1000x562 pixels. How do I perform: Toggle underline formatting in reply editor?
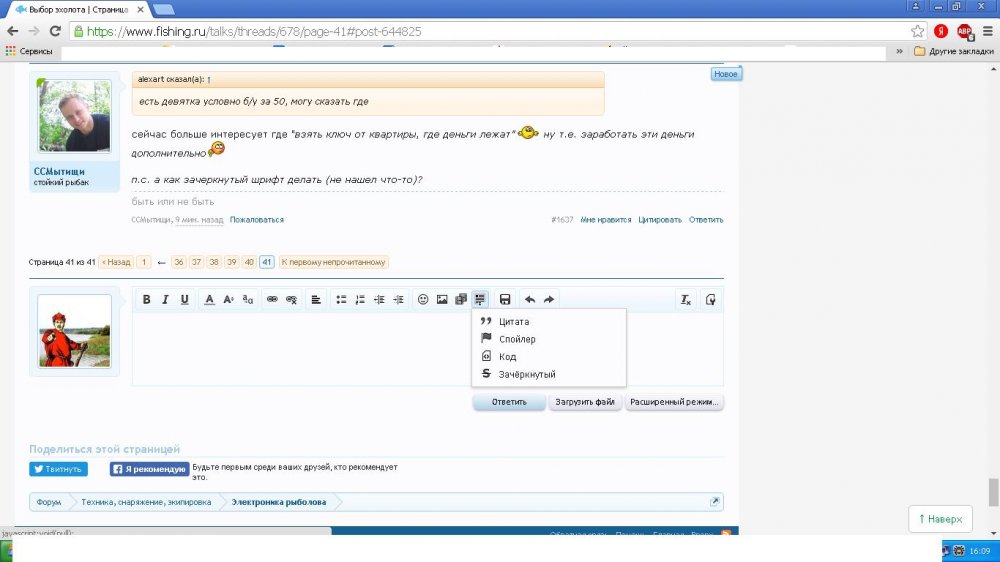pos(185,299)
